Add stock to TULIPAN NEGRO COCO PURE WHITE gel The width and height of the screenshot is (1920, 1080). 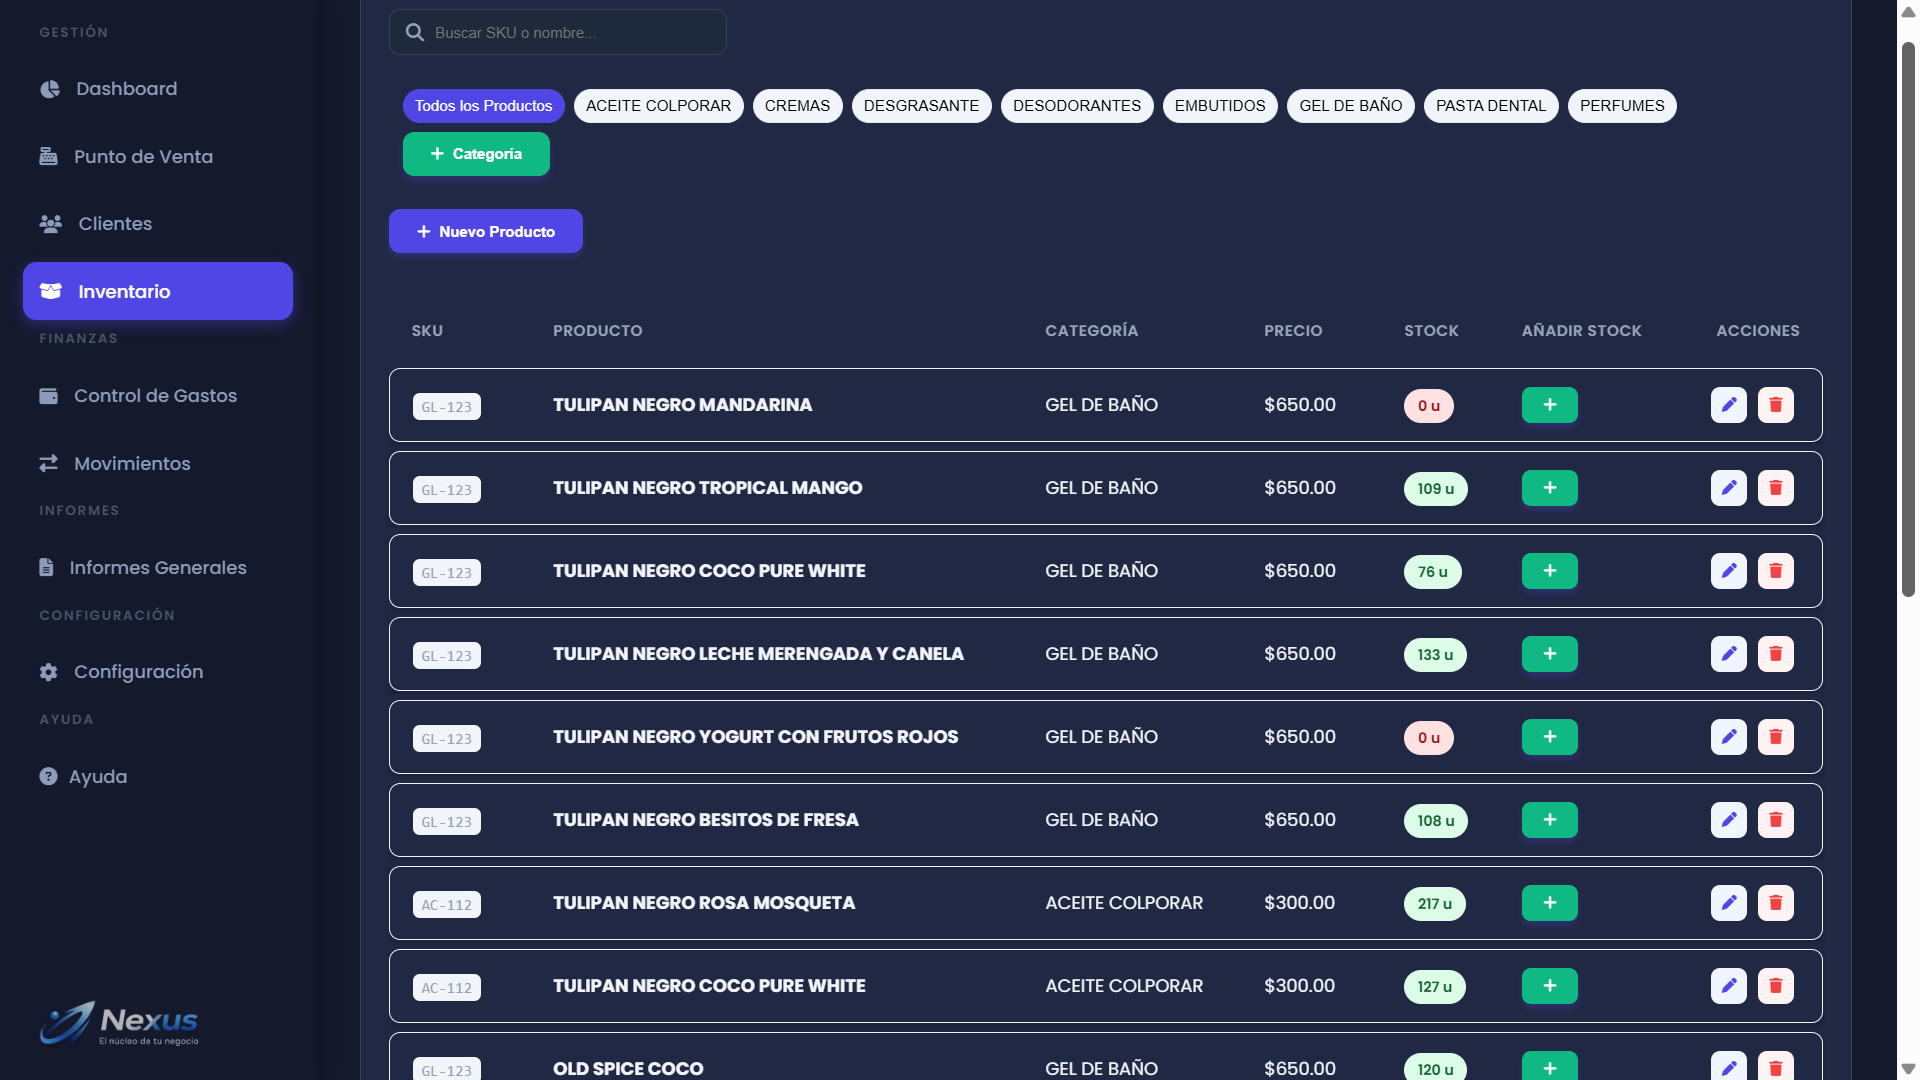pyautogui.click(x=1549, y=571)
